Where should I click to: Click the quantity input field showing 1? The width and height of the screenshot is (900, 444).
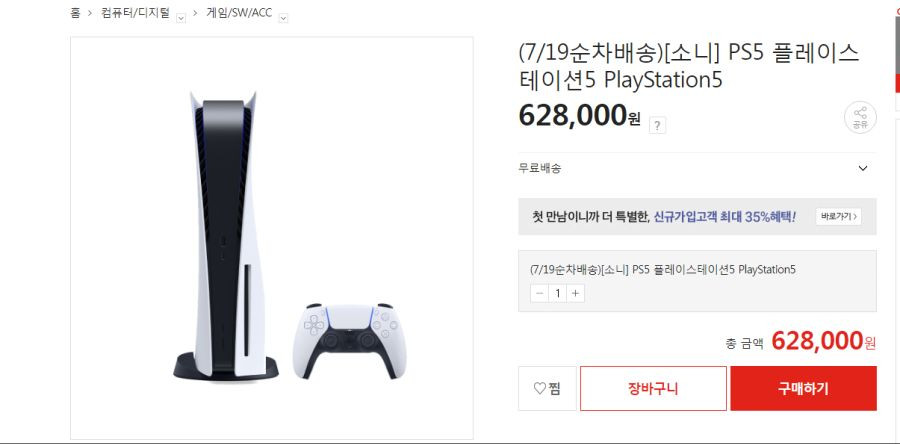557,294
